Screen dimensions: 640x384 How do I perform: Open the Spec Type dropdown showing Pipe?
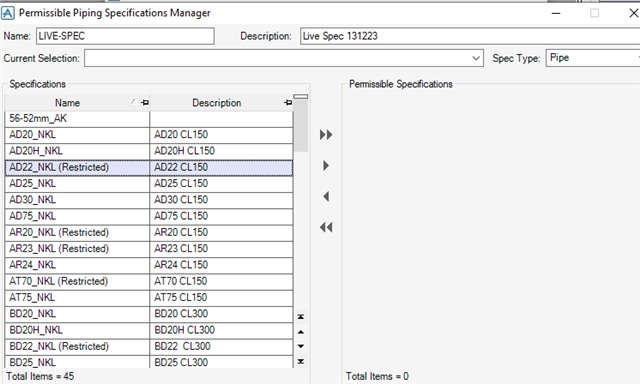tap(593, 58)
